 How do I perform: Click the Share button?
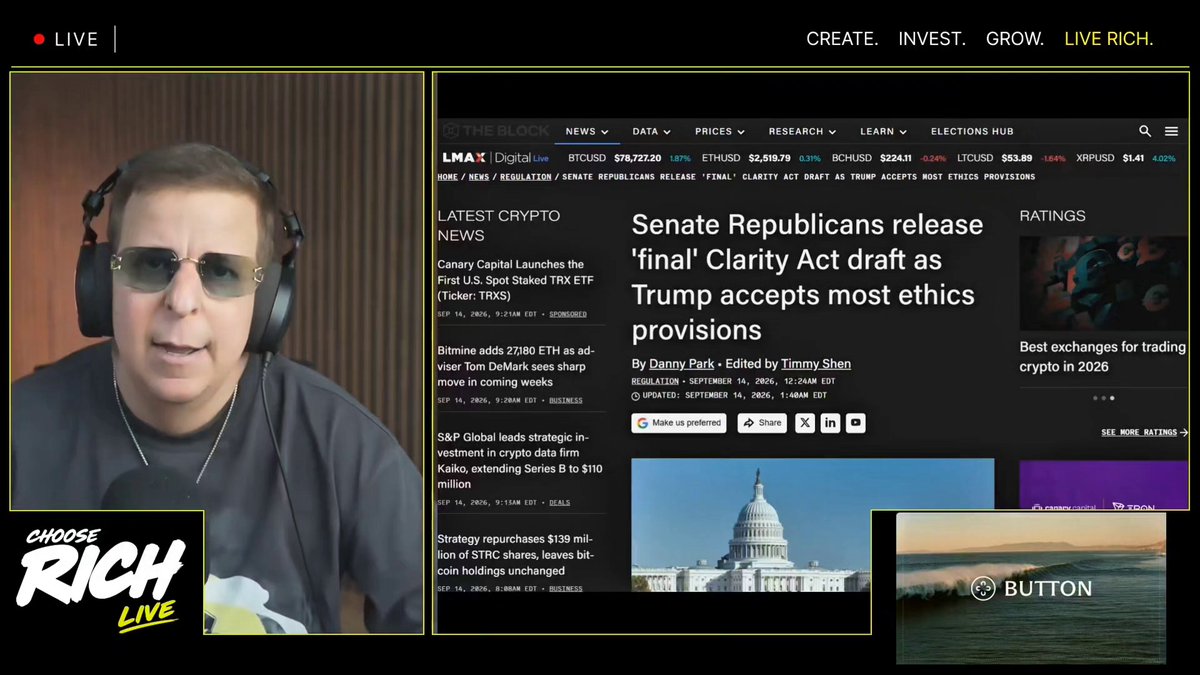(x=762, y=423)
